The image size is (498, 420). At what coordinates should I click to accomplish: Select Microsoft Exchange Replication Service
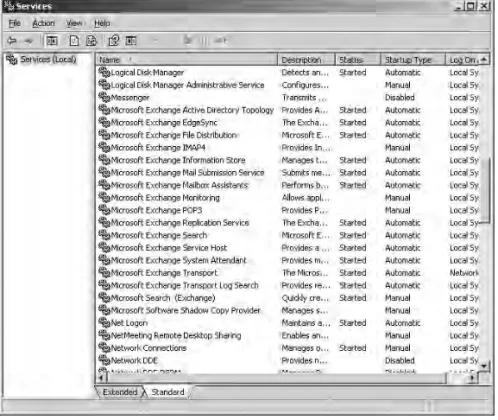pos(180,222)
